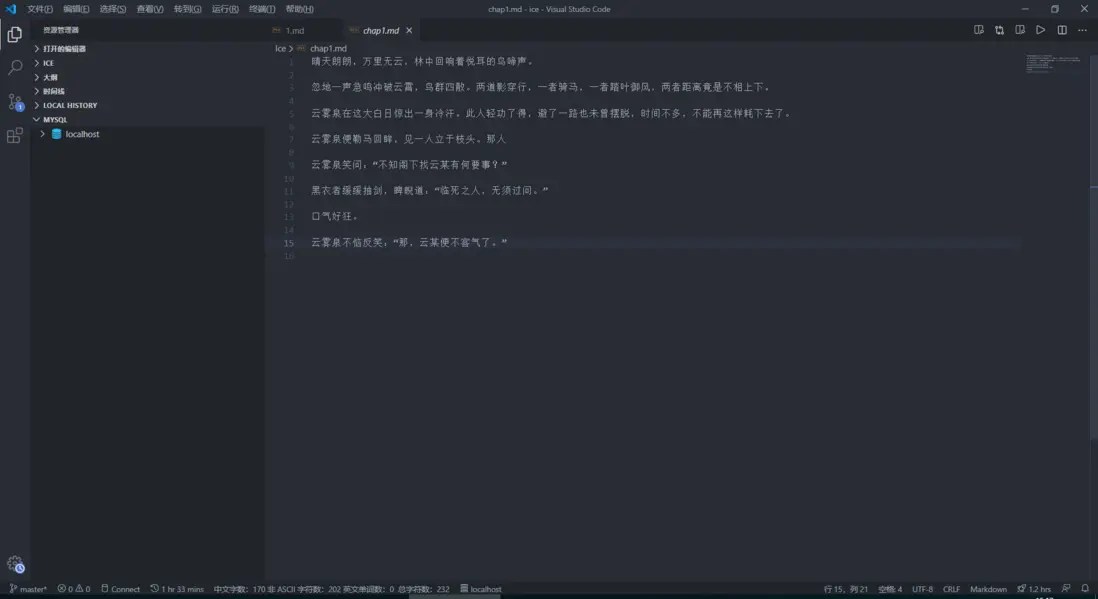1098x599 pixels.
Task: Click the notifications bell in status bar
Action: pos(1085,588)
